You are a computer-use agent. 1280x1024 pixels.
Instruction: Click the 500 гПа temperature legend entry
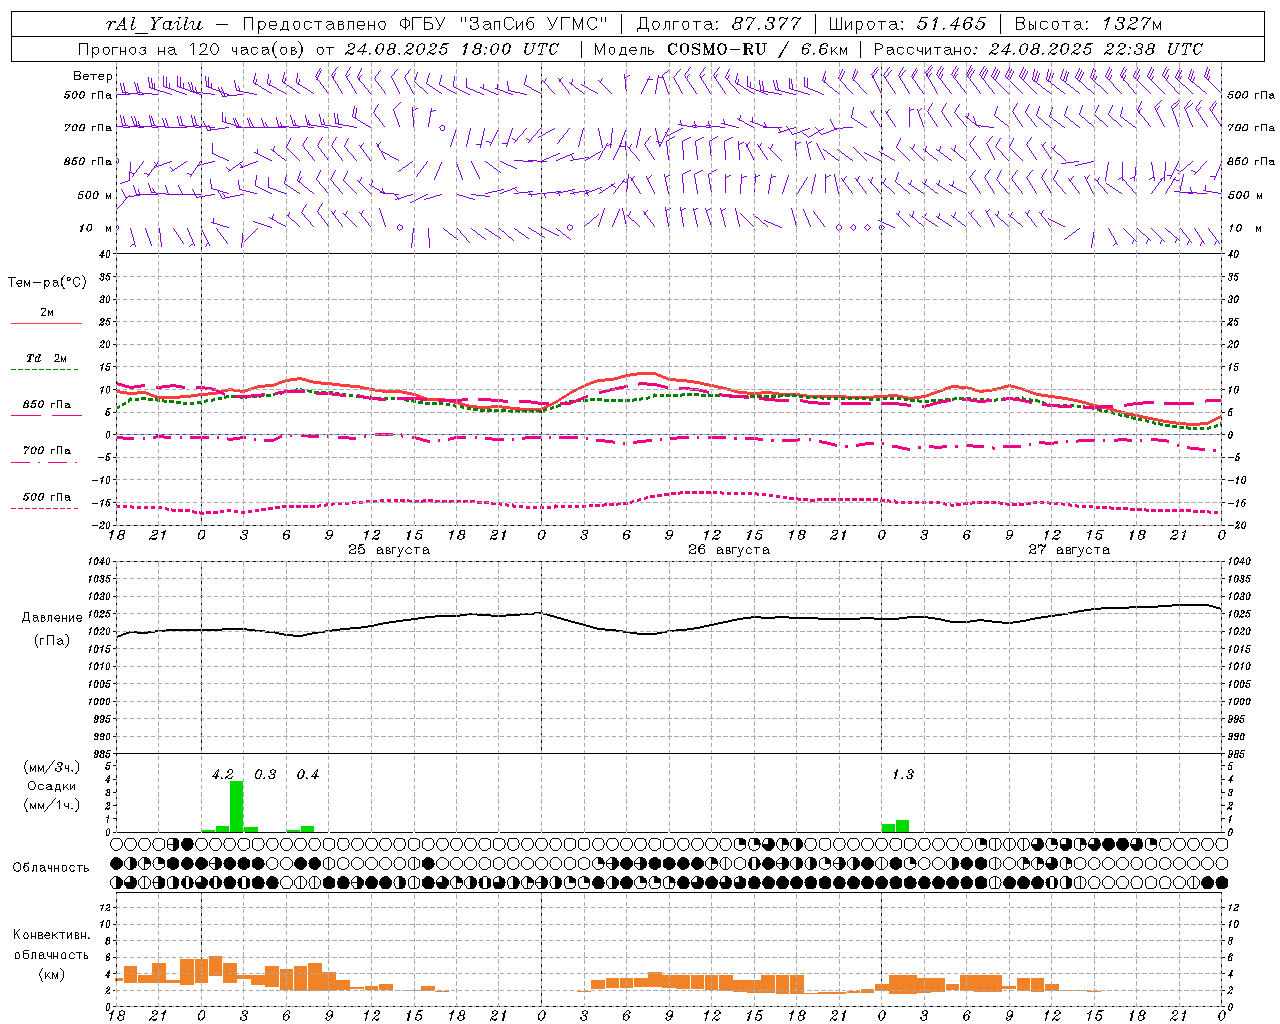(x=47, y=497)
